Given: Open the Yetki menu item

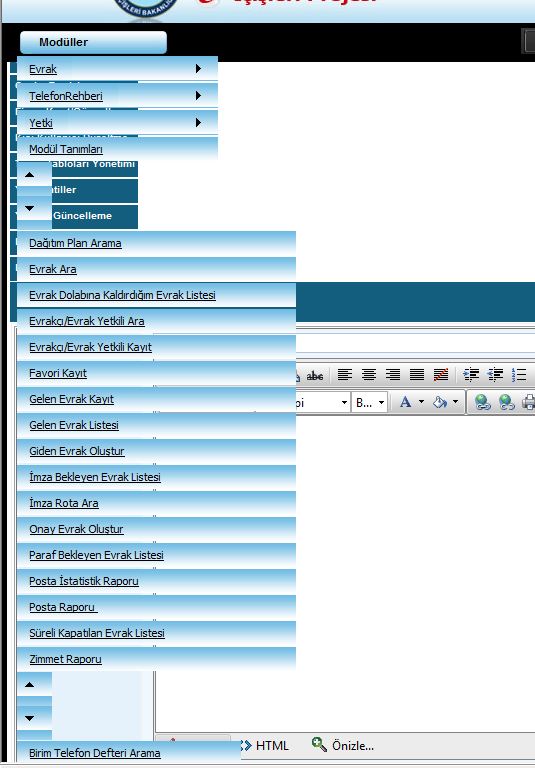Looking at the screenshot, I should click(x=117, y=122).
